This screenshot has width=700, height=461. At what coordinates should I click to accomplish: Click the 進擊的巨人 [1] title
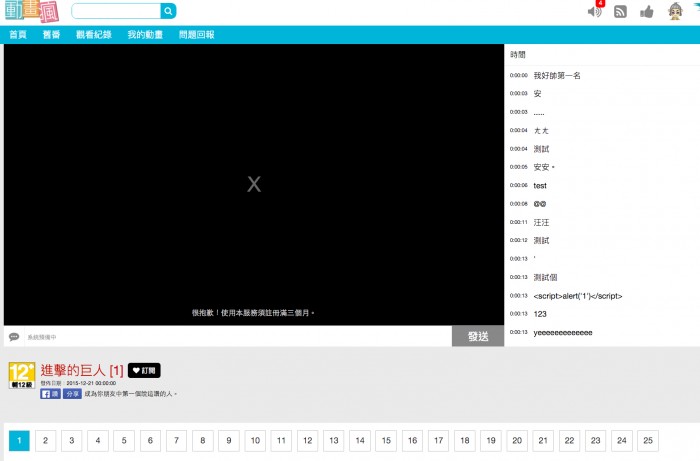click(x=82, y=370)
